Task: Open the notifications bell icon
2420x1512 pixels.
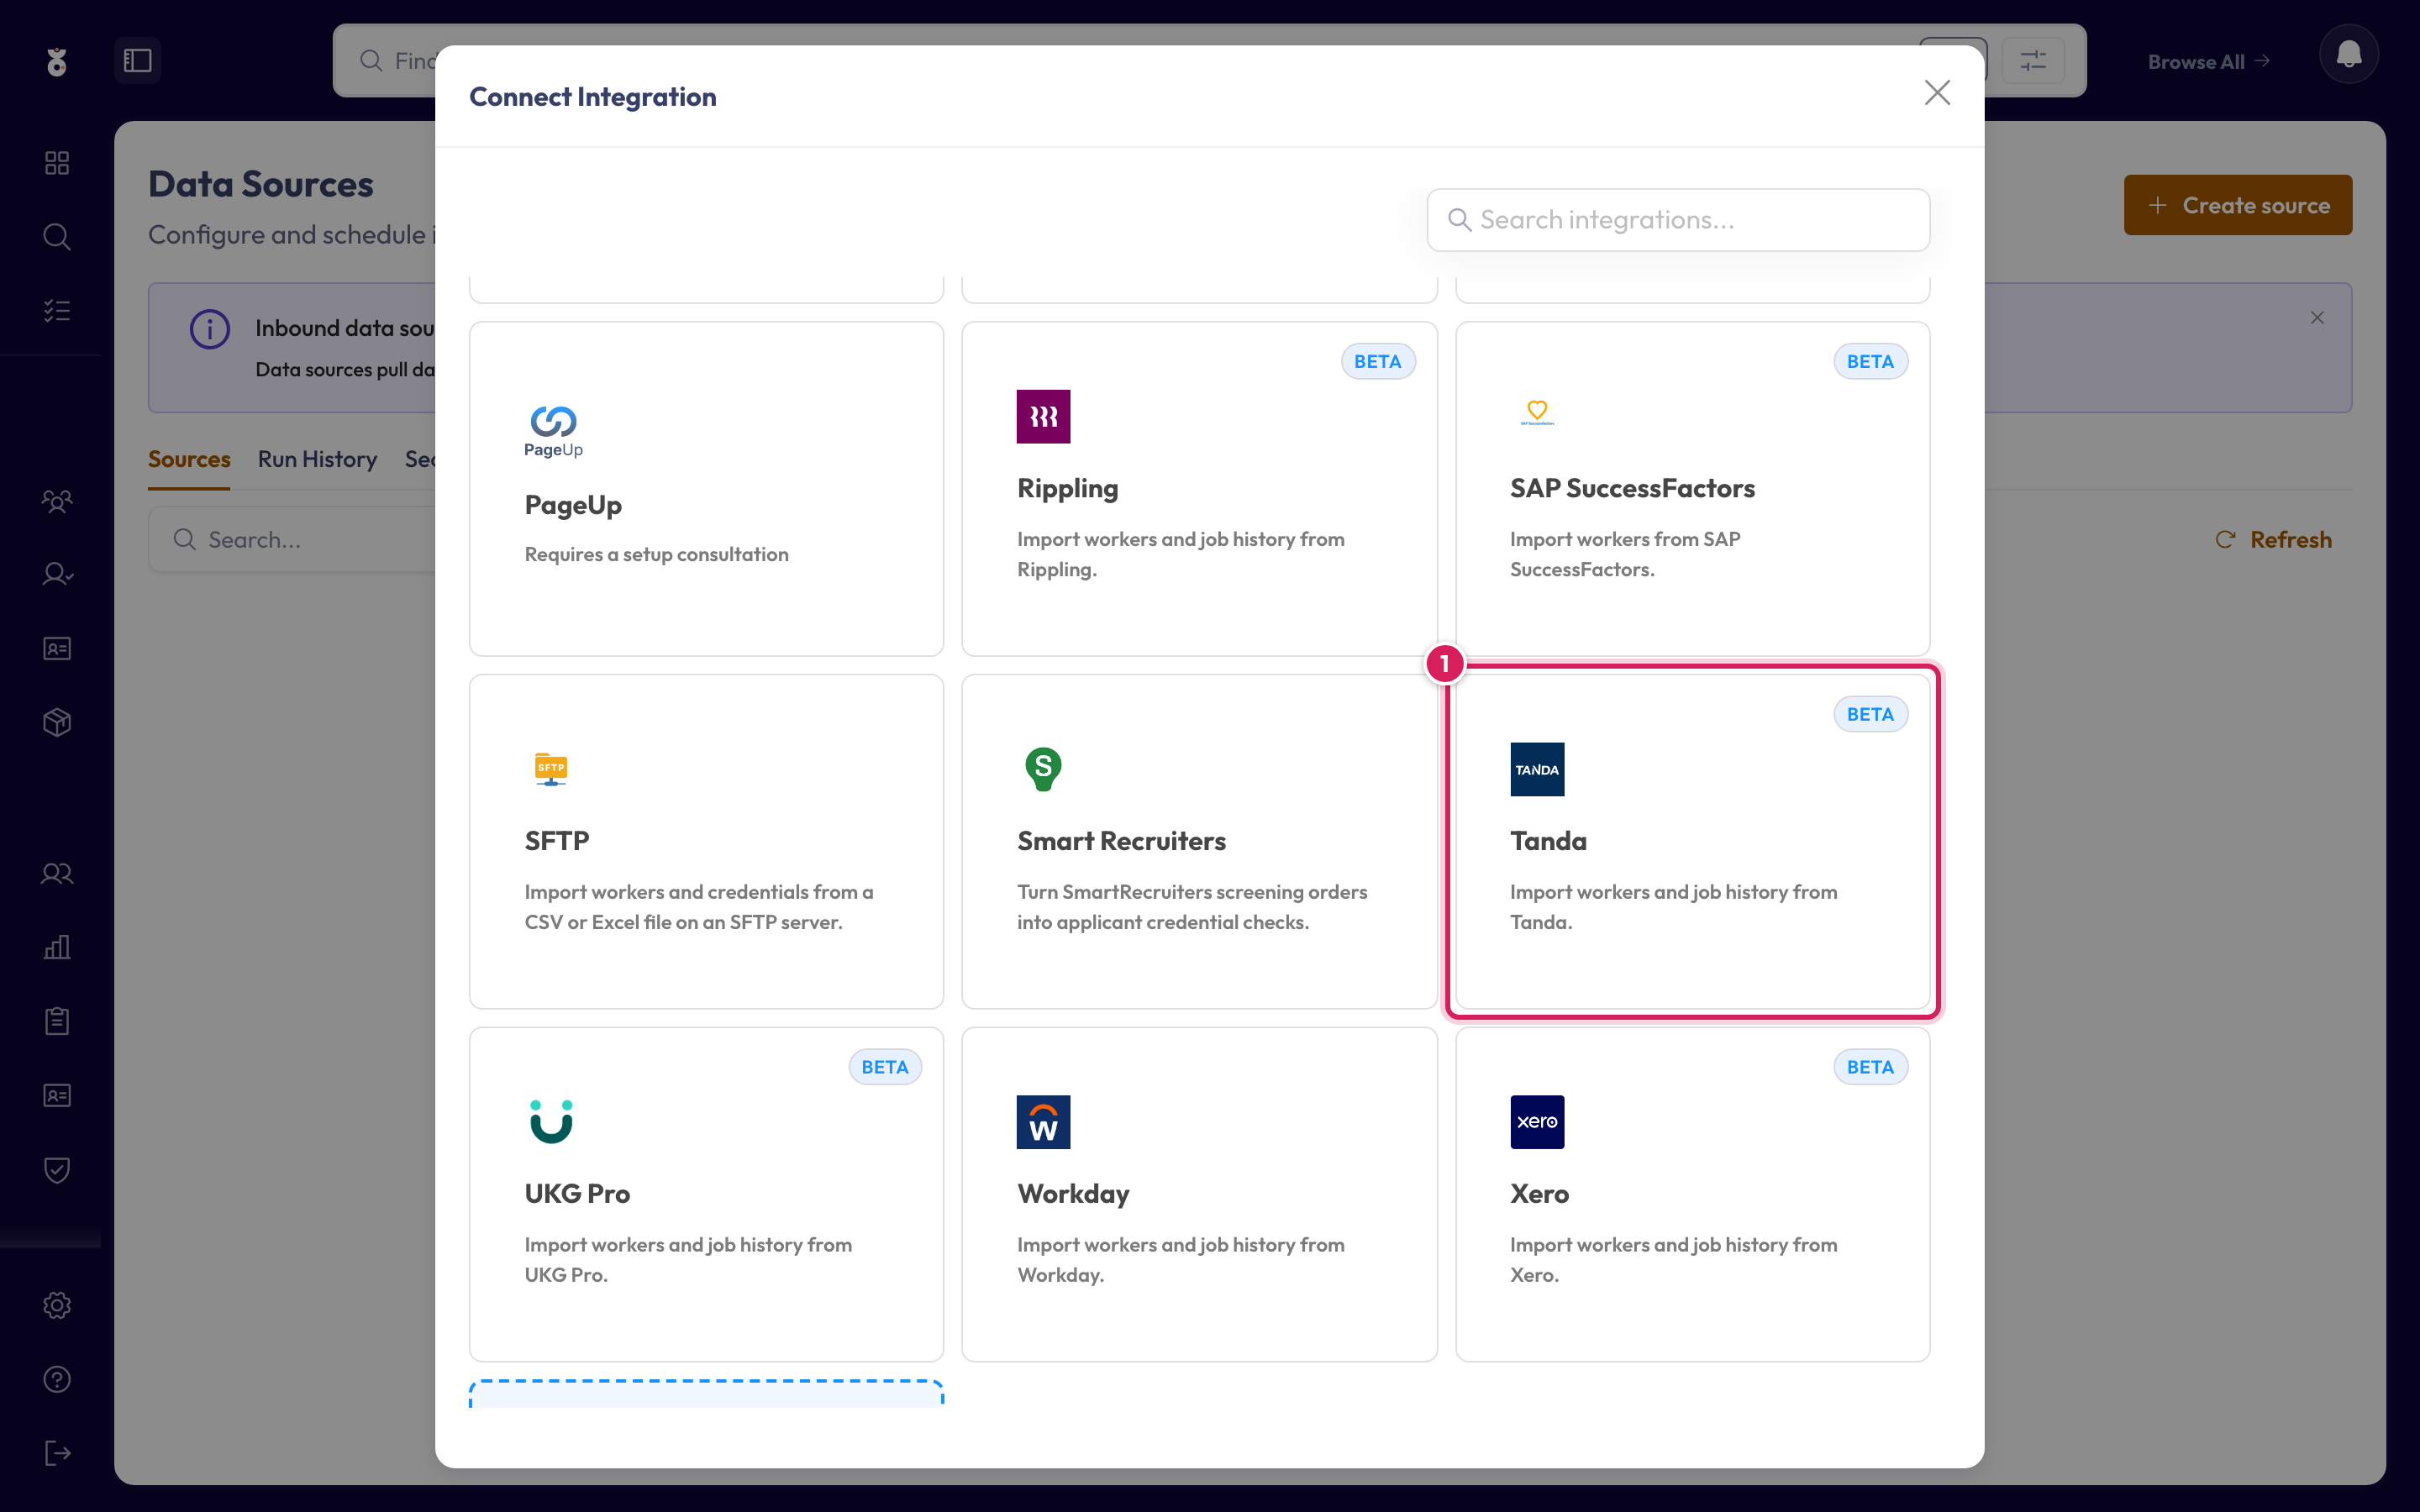Action: [2348, 54]
